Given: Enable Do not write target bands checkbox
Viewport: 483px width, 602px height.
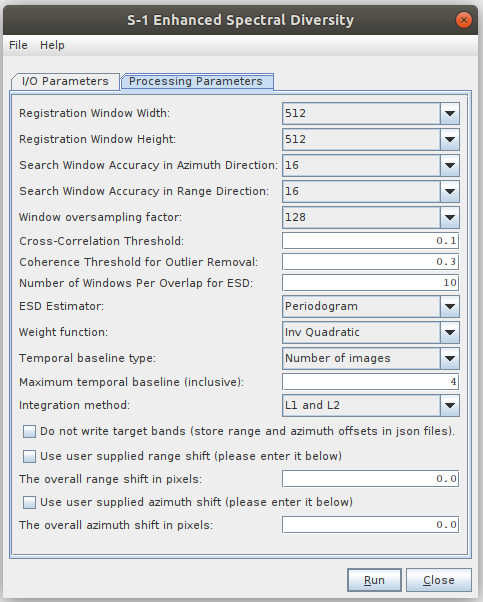Looking at the screenshot, I should click(x=30, y=431).
